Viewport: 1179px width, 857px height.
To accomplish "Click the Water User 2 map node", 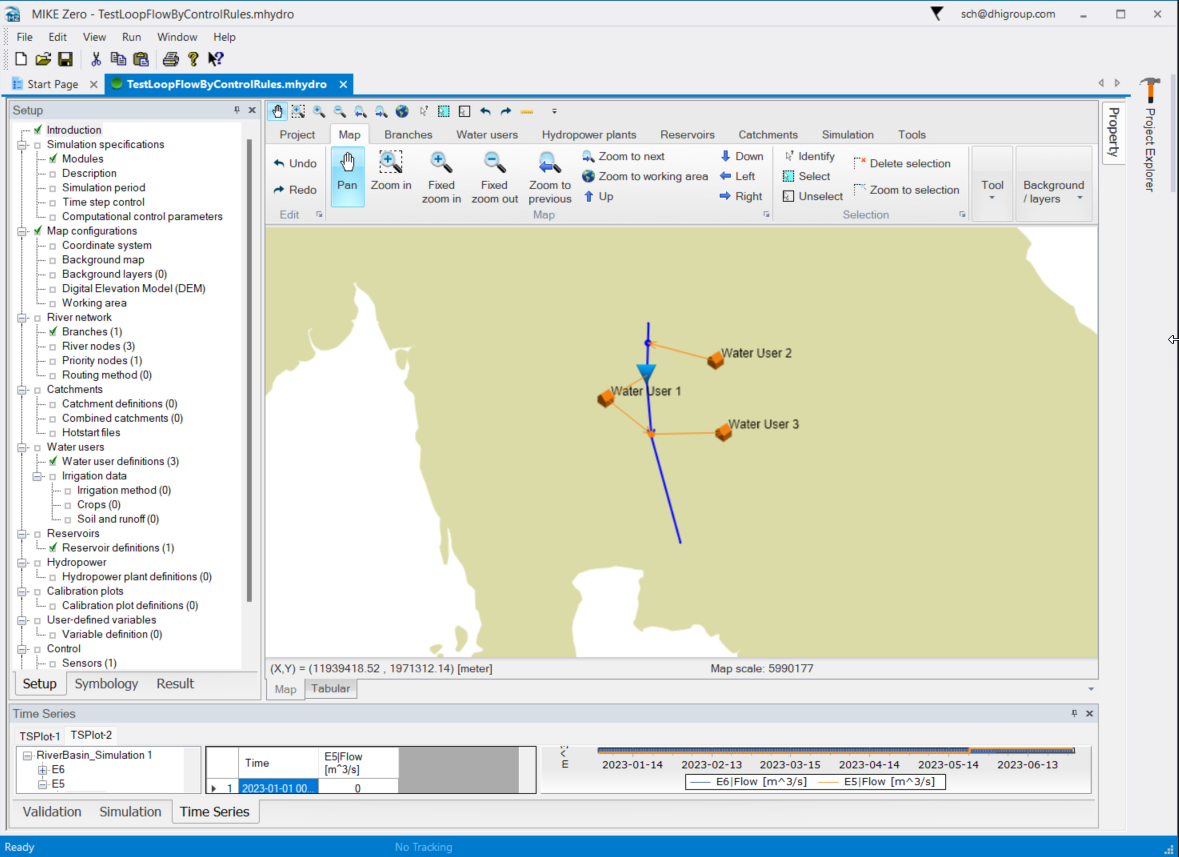I will click(715, 360).
